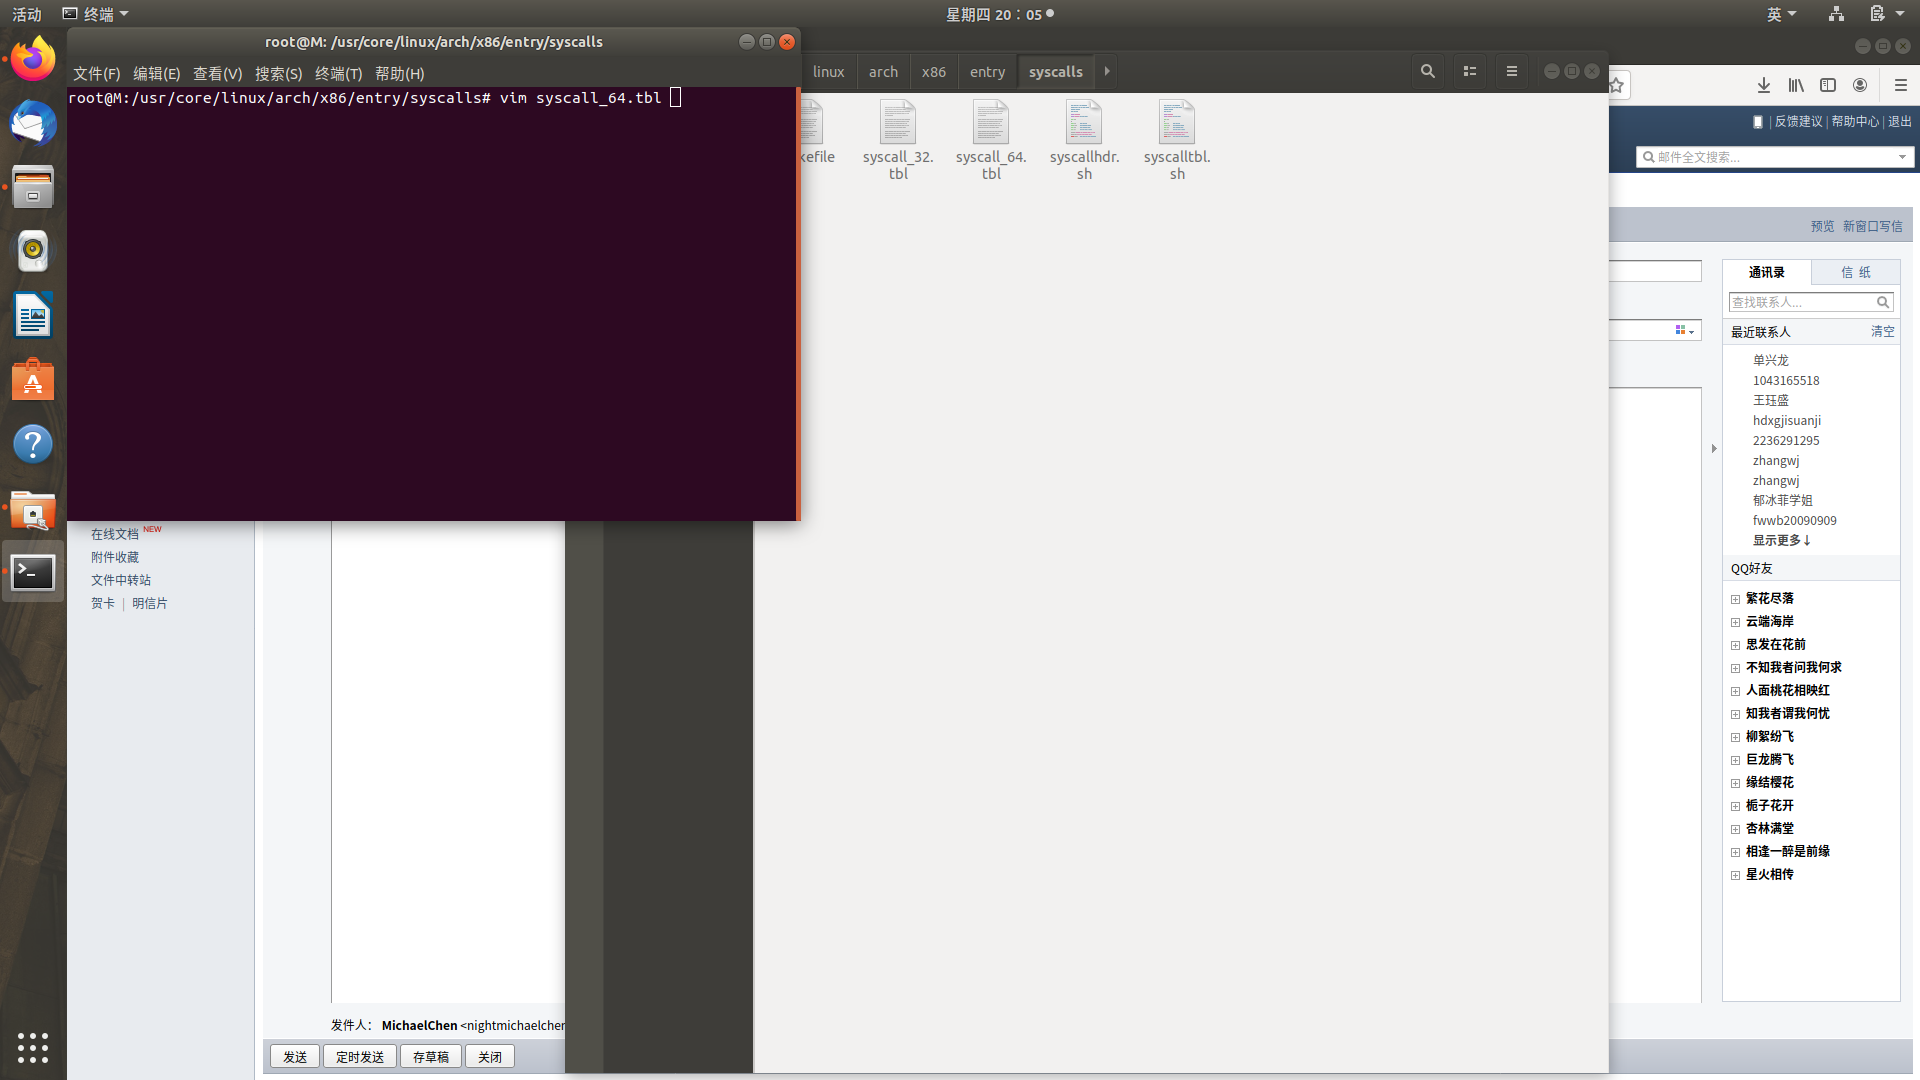The width and height of the screenshot is (1920, 1080).
Task: Collapse the contacts side panel arrow
Action: 1714,448
